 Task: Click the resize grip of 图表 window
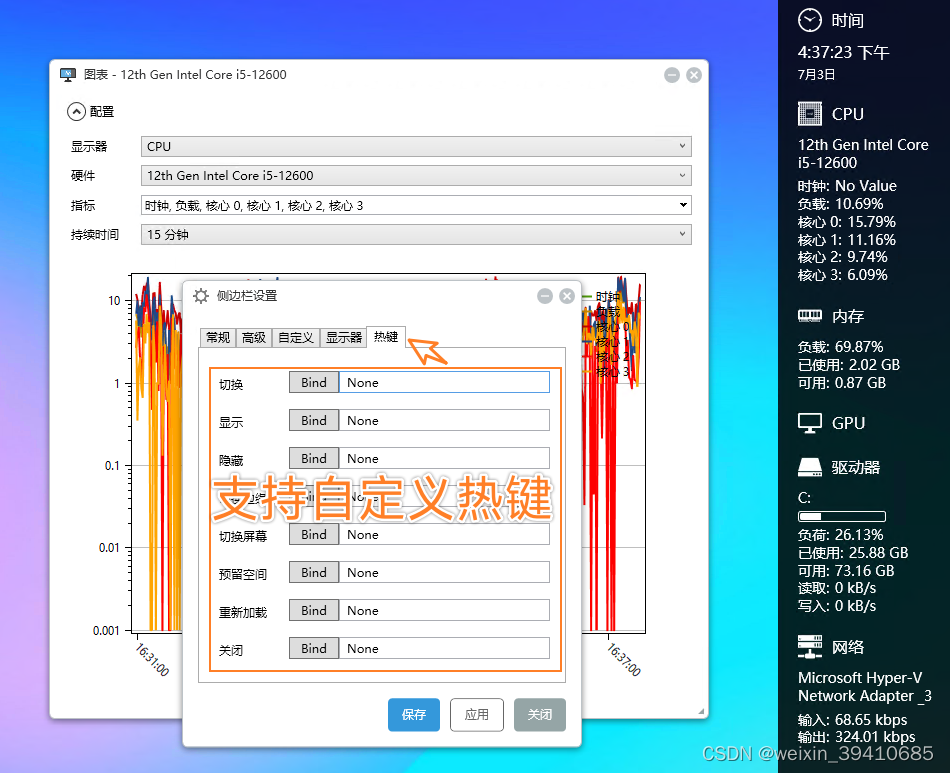tap(701, 711)
